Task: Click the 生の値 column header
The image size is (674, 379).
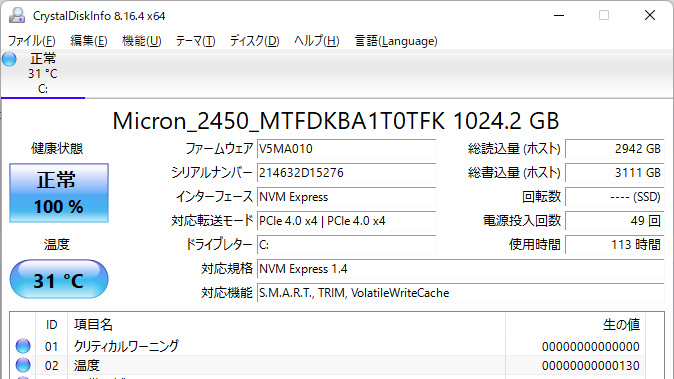Action: click(x=621, y=324)
